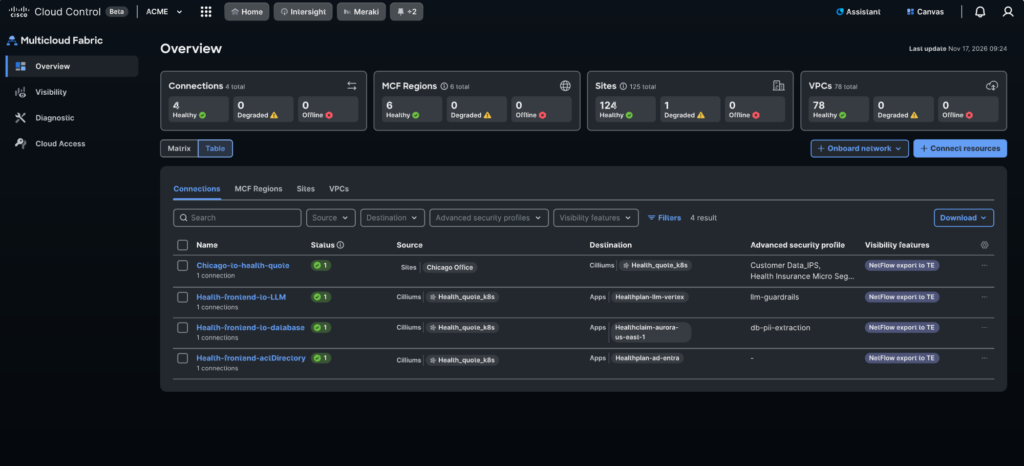Check the Health-frontend-to-database row checkbox

pyautogui.click(x=183, y=328)
